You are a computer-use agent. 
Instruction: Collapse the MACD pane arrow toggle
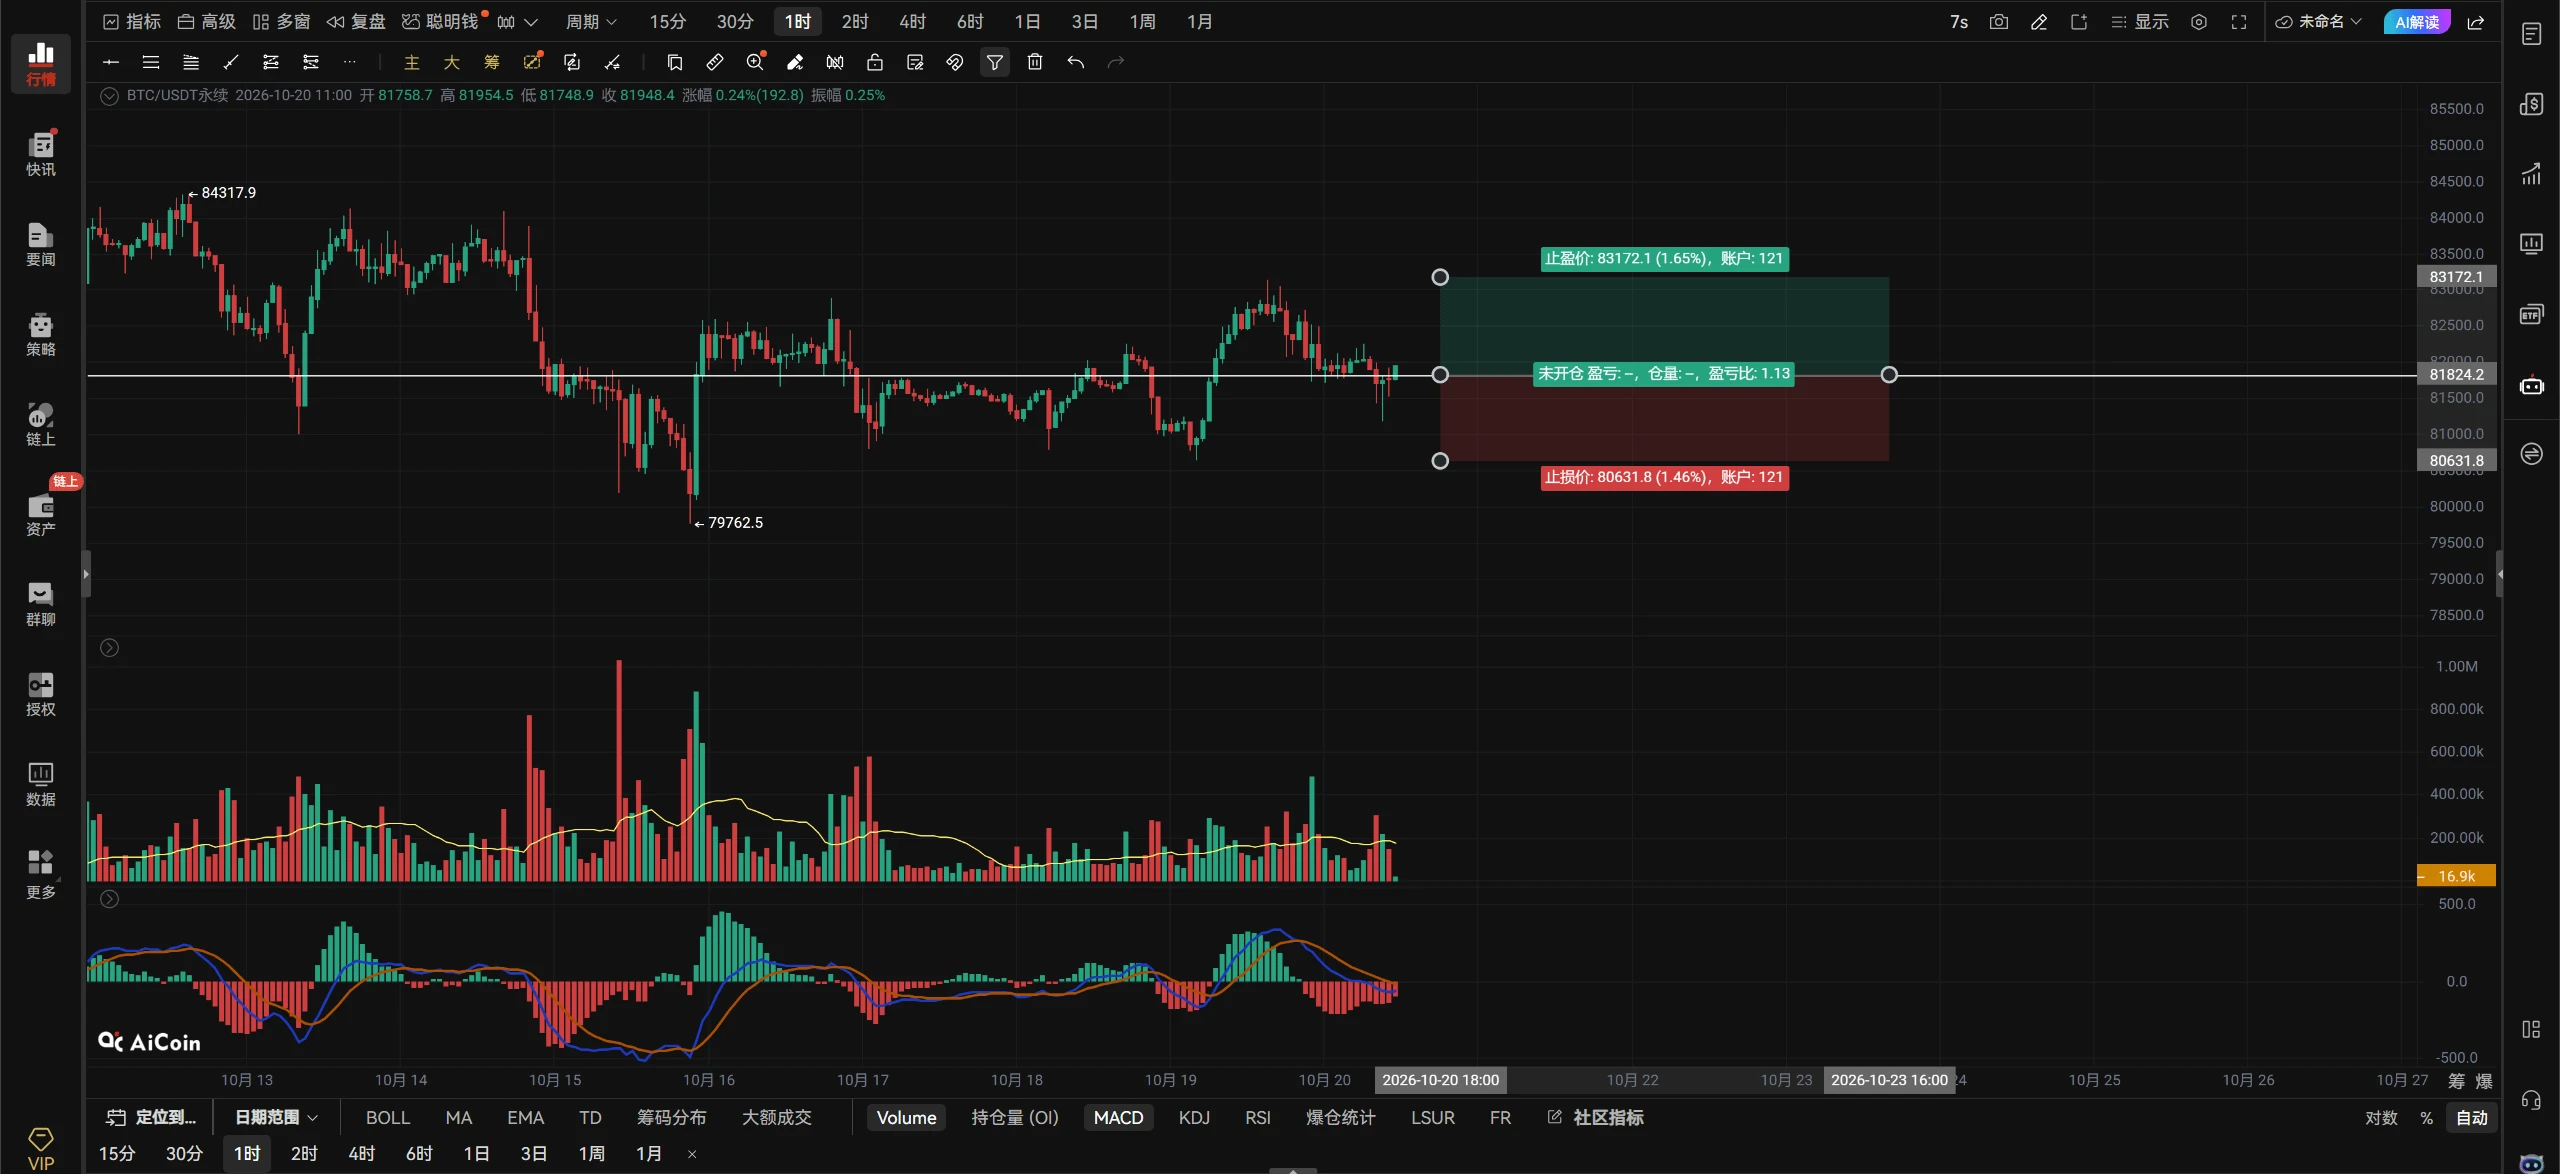pyautogui.click(x=110, y=899)
